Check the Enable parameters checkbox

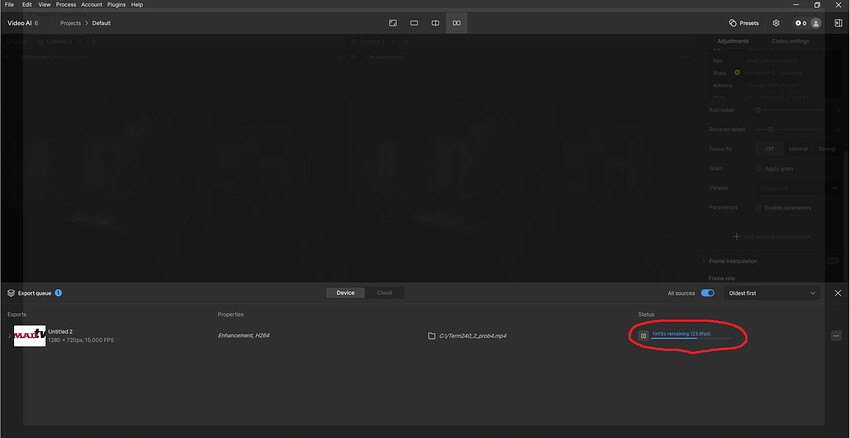click(759, 207)
